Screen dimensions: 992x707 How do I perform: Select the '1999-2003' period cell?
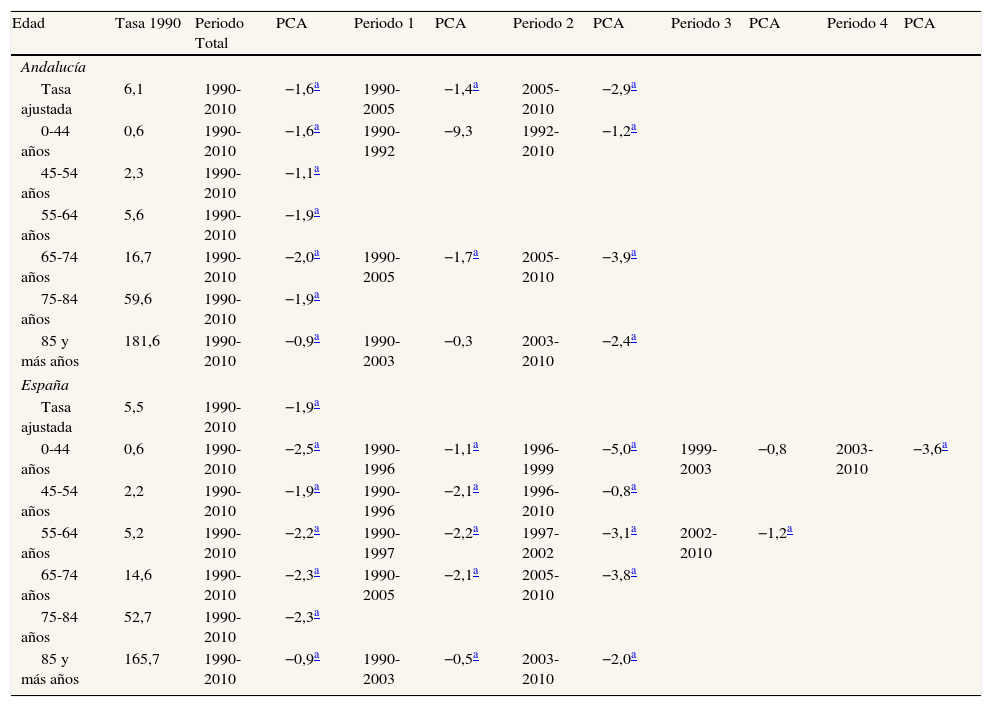[697, 459]
